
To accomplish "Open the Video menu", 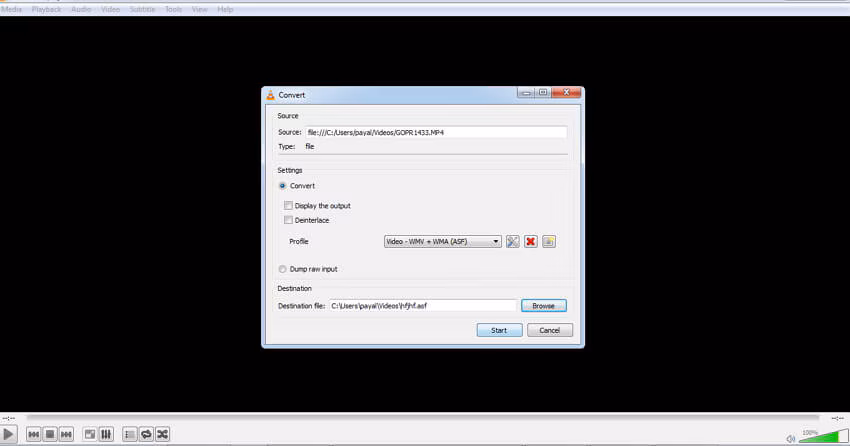I will click(111, 9).
